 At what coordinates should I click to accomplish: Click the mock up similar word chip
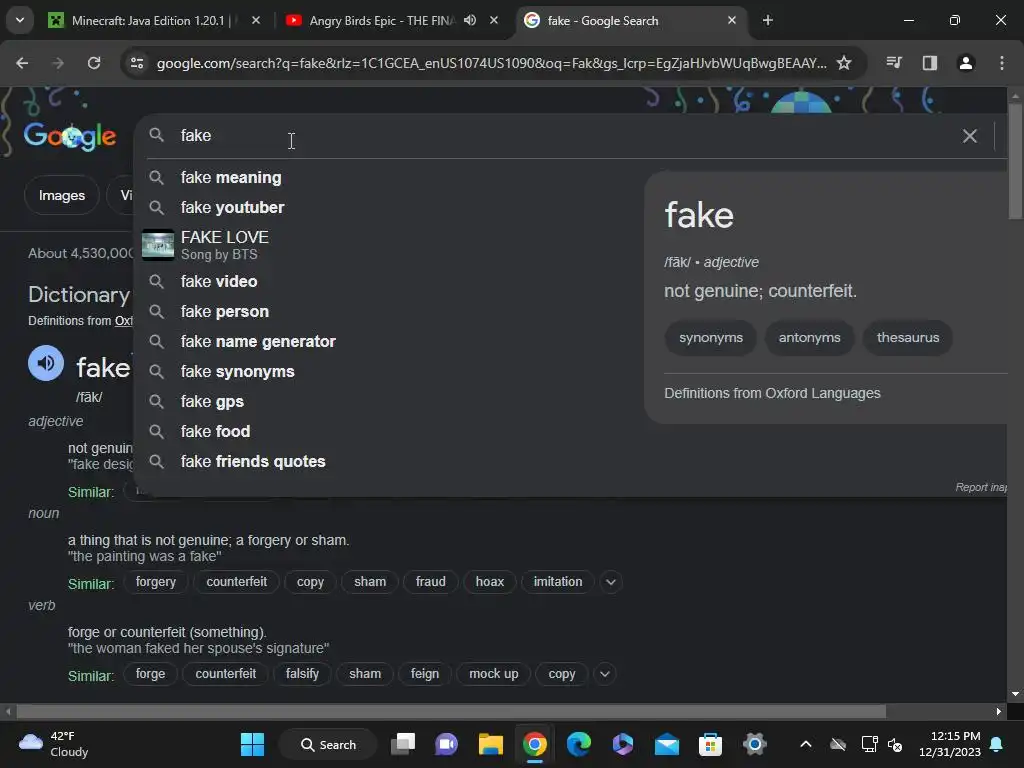click(493, 674)
